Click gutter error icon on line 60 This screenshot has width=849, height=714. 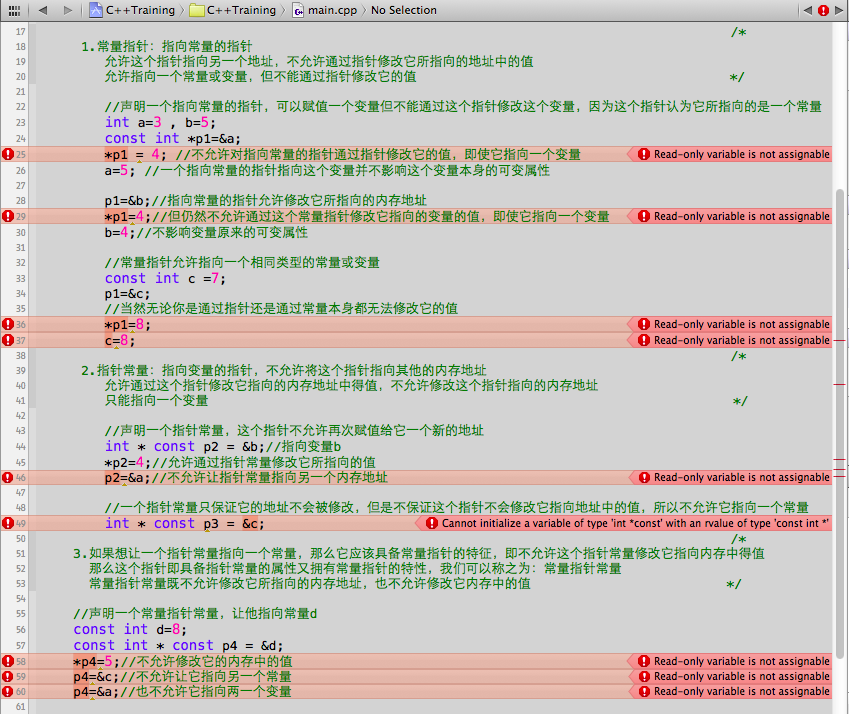8,691
